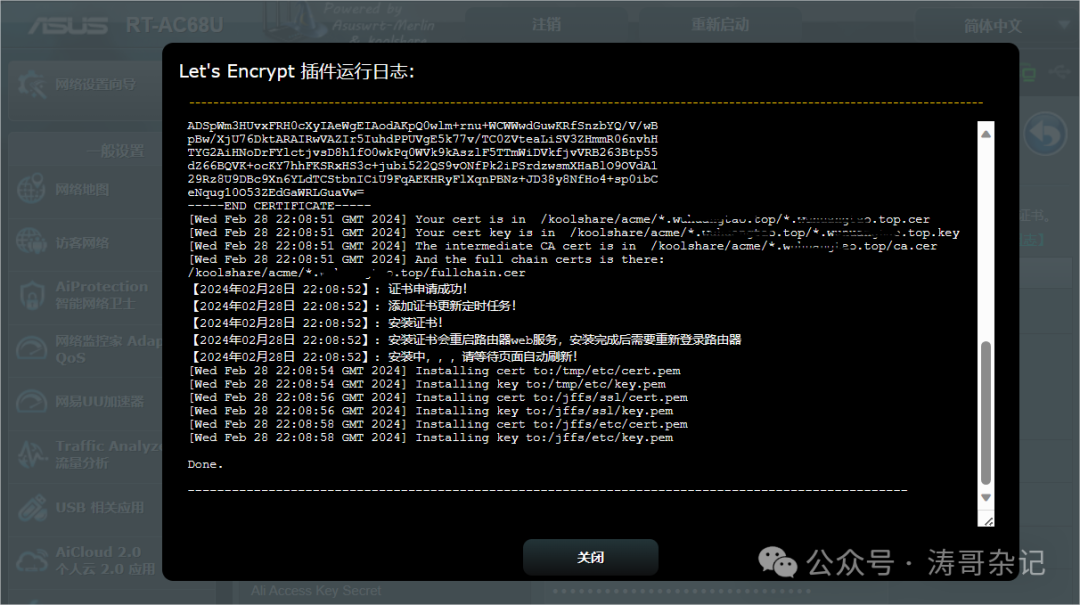
Task: Click the log scrollbar down arrow
Action: tap(986, 497)
